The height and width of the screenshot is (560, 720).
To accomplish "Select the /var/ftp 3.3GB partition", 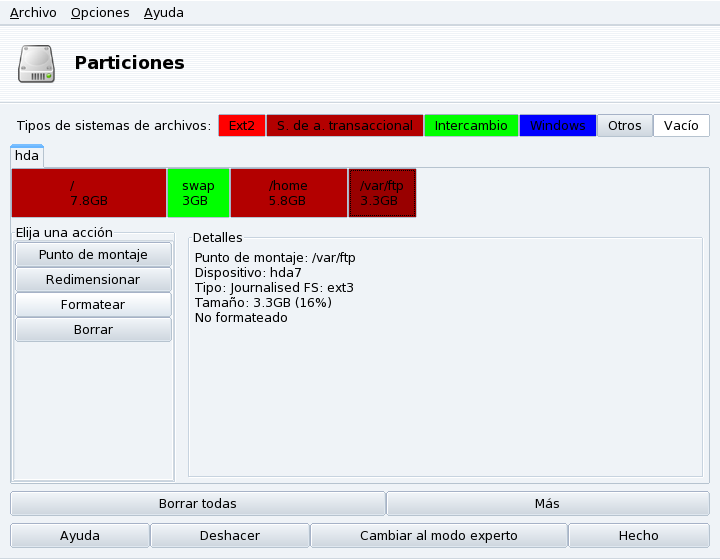I will [x=382, y=193].
